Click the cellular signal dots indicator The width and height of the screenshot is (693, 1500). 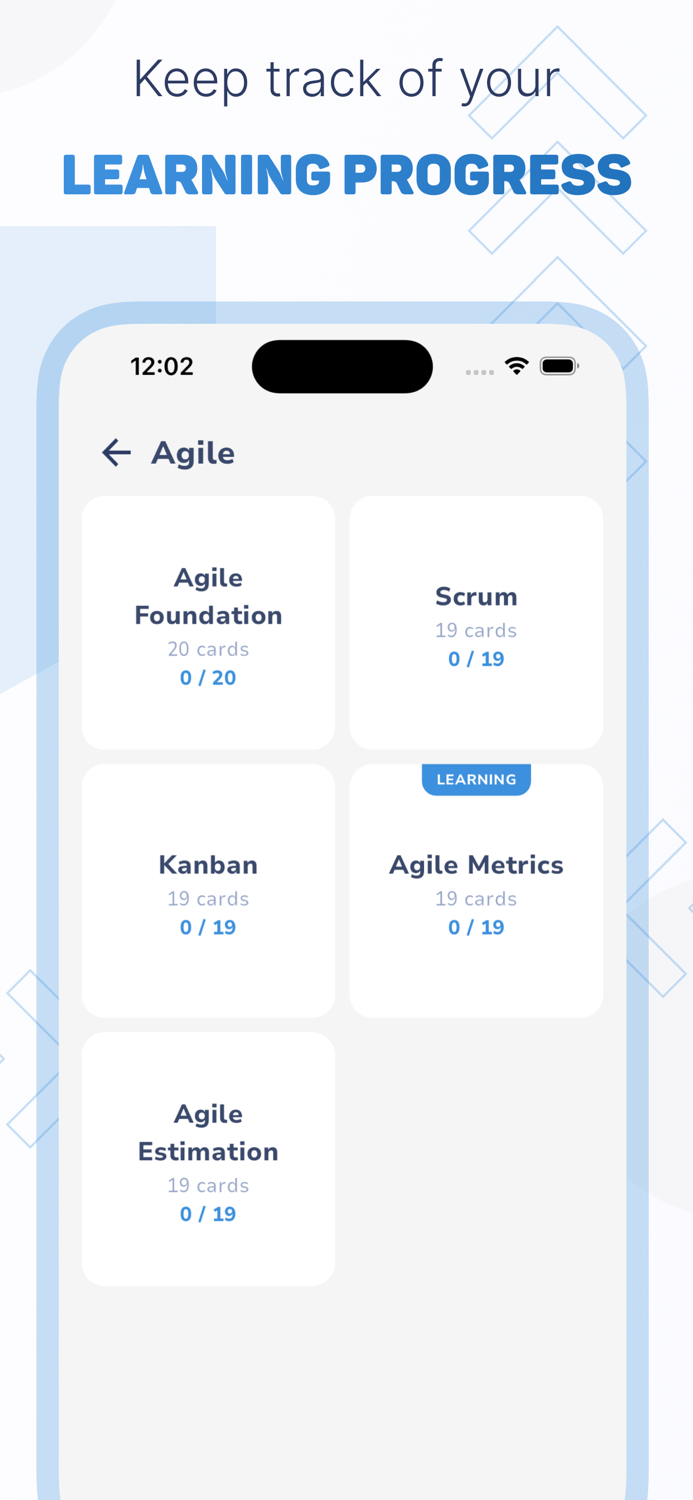480,371
